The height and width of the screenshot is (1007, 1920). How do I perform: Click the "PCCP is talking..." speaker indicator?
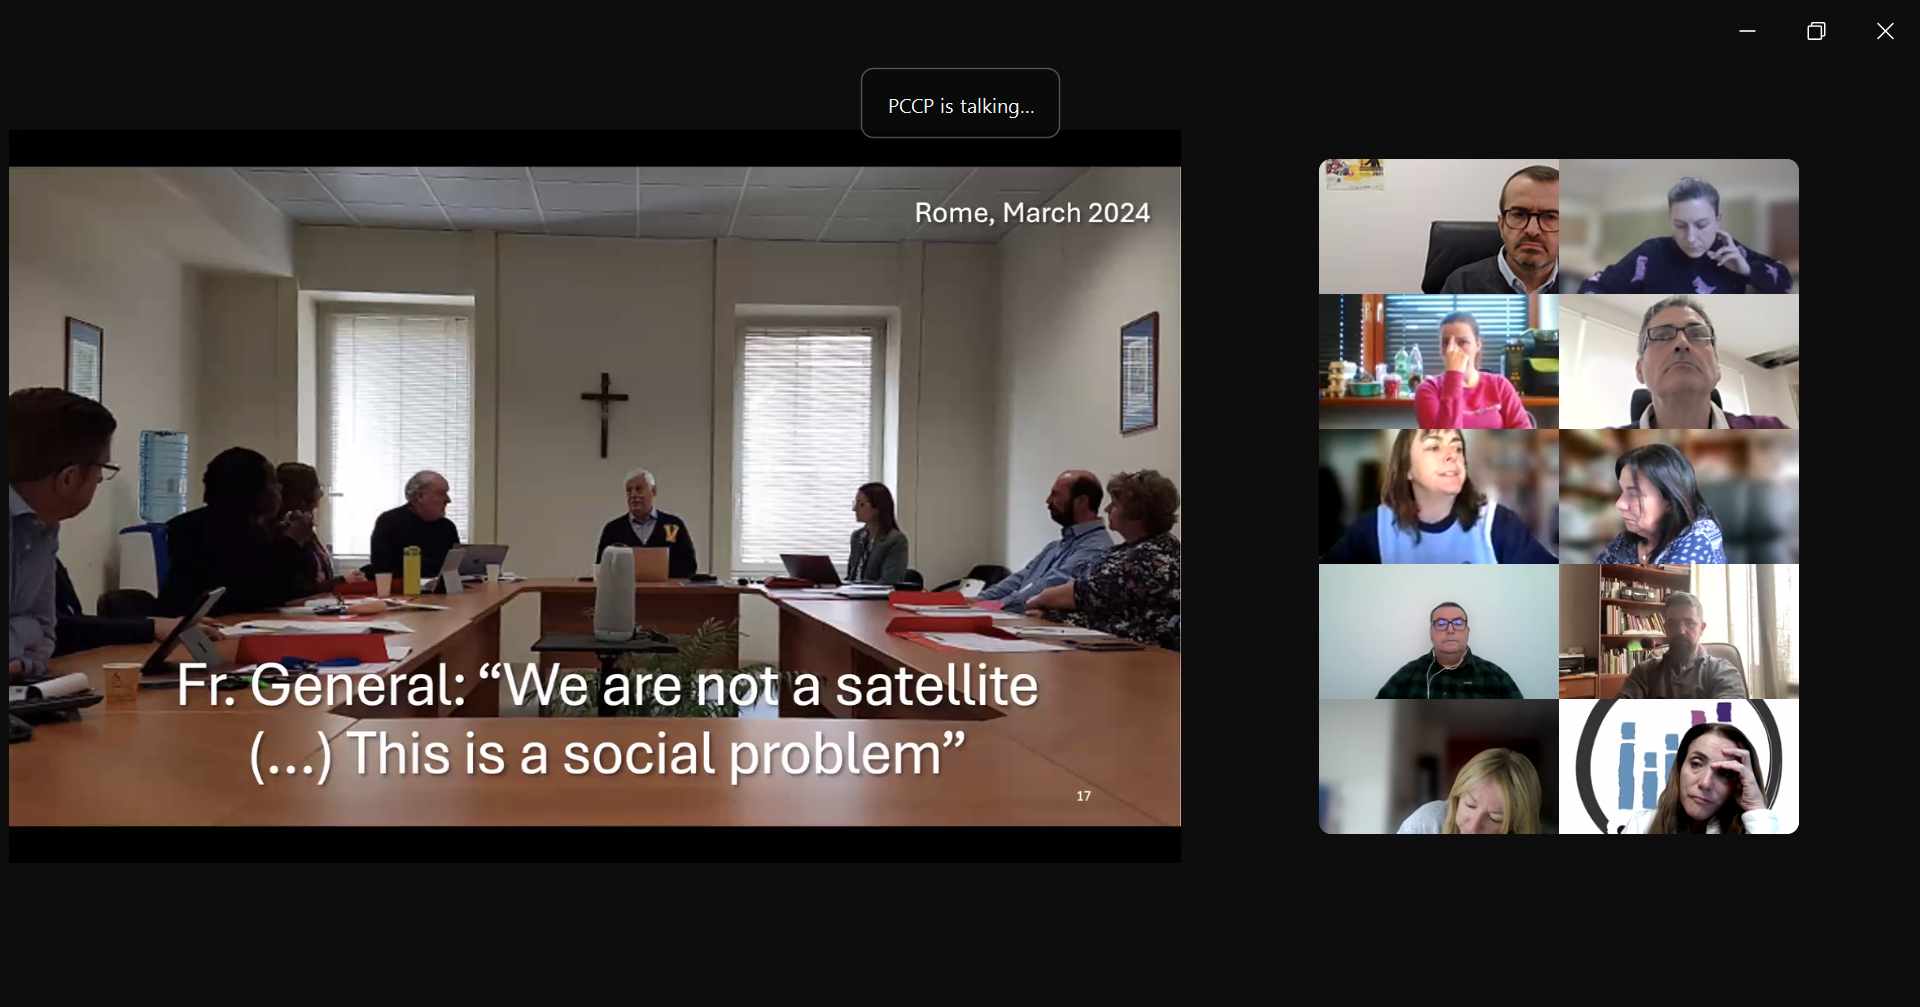(x=960, y=104)
